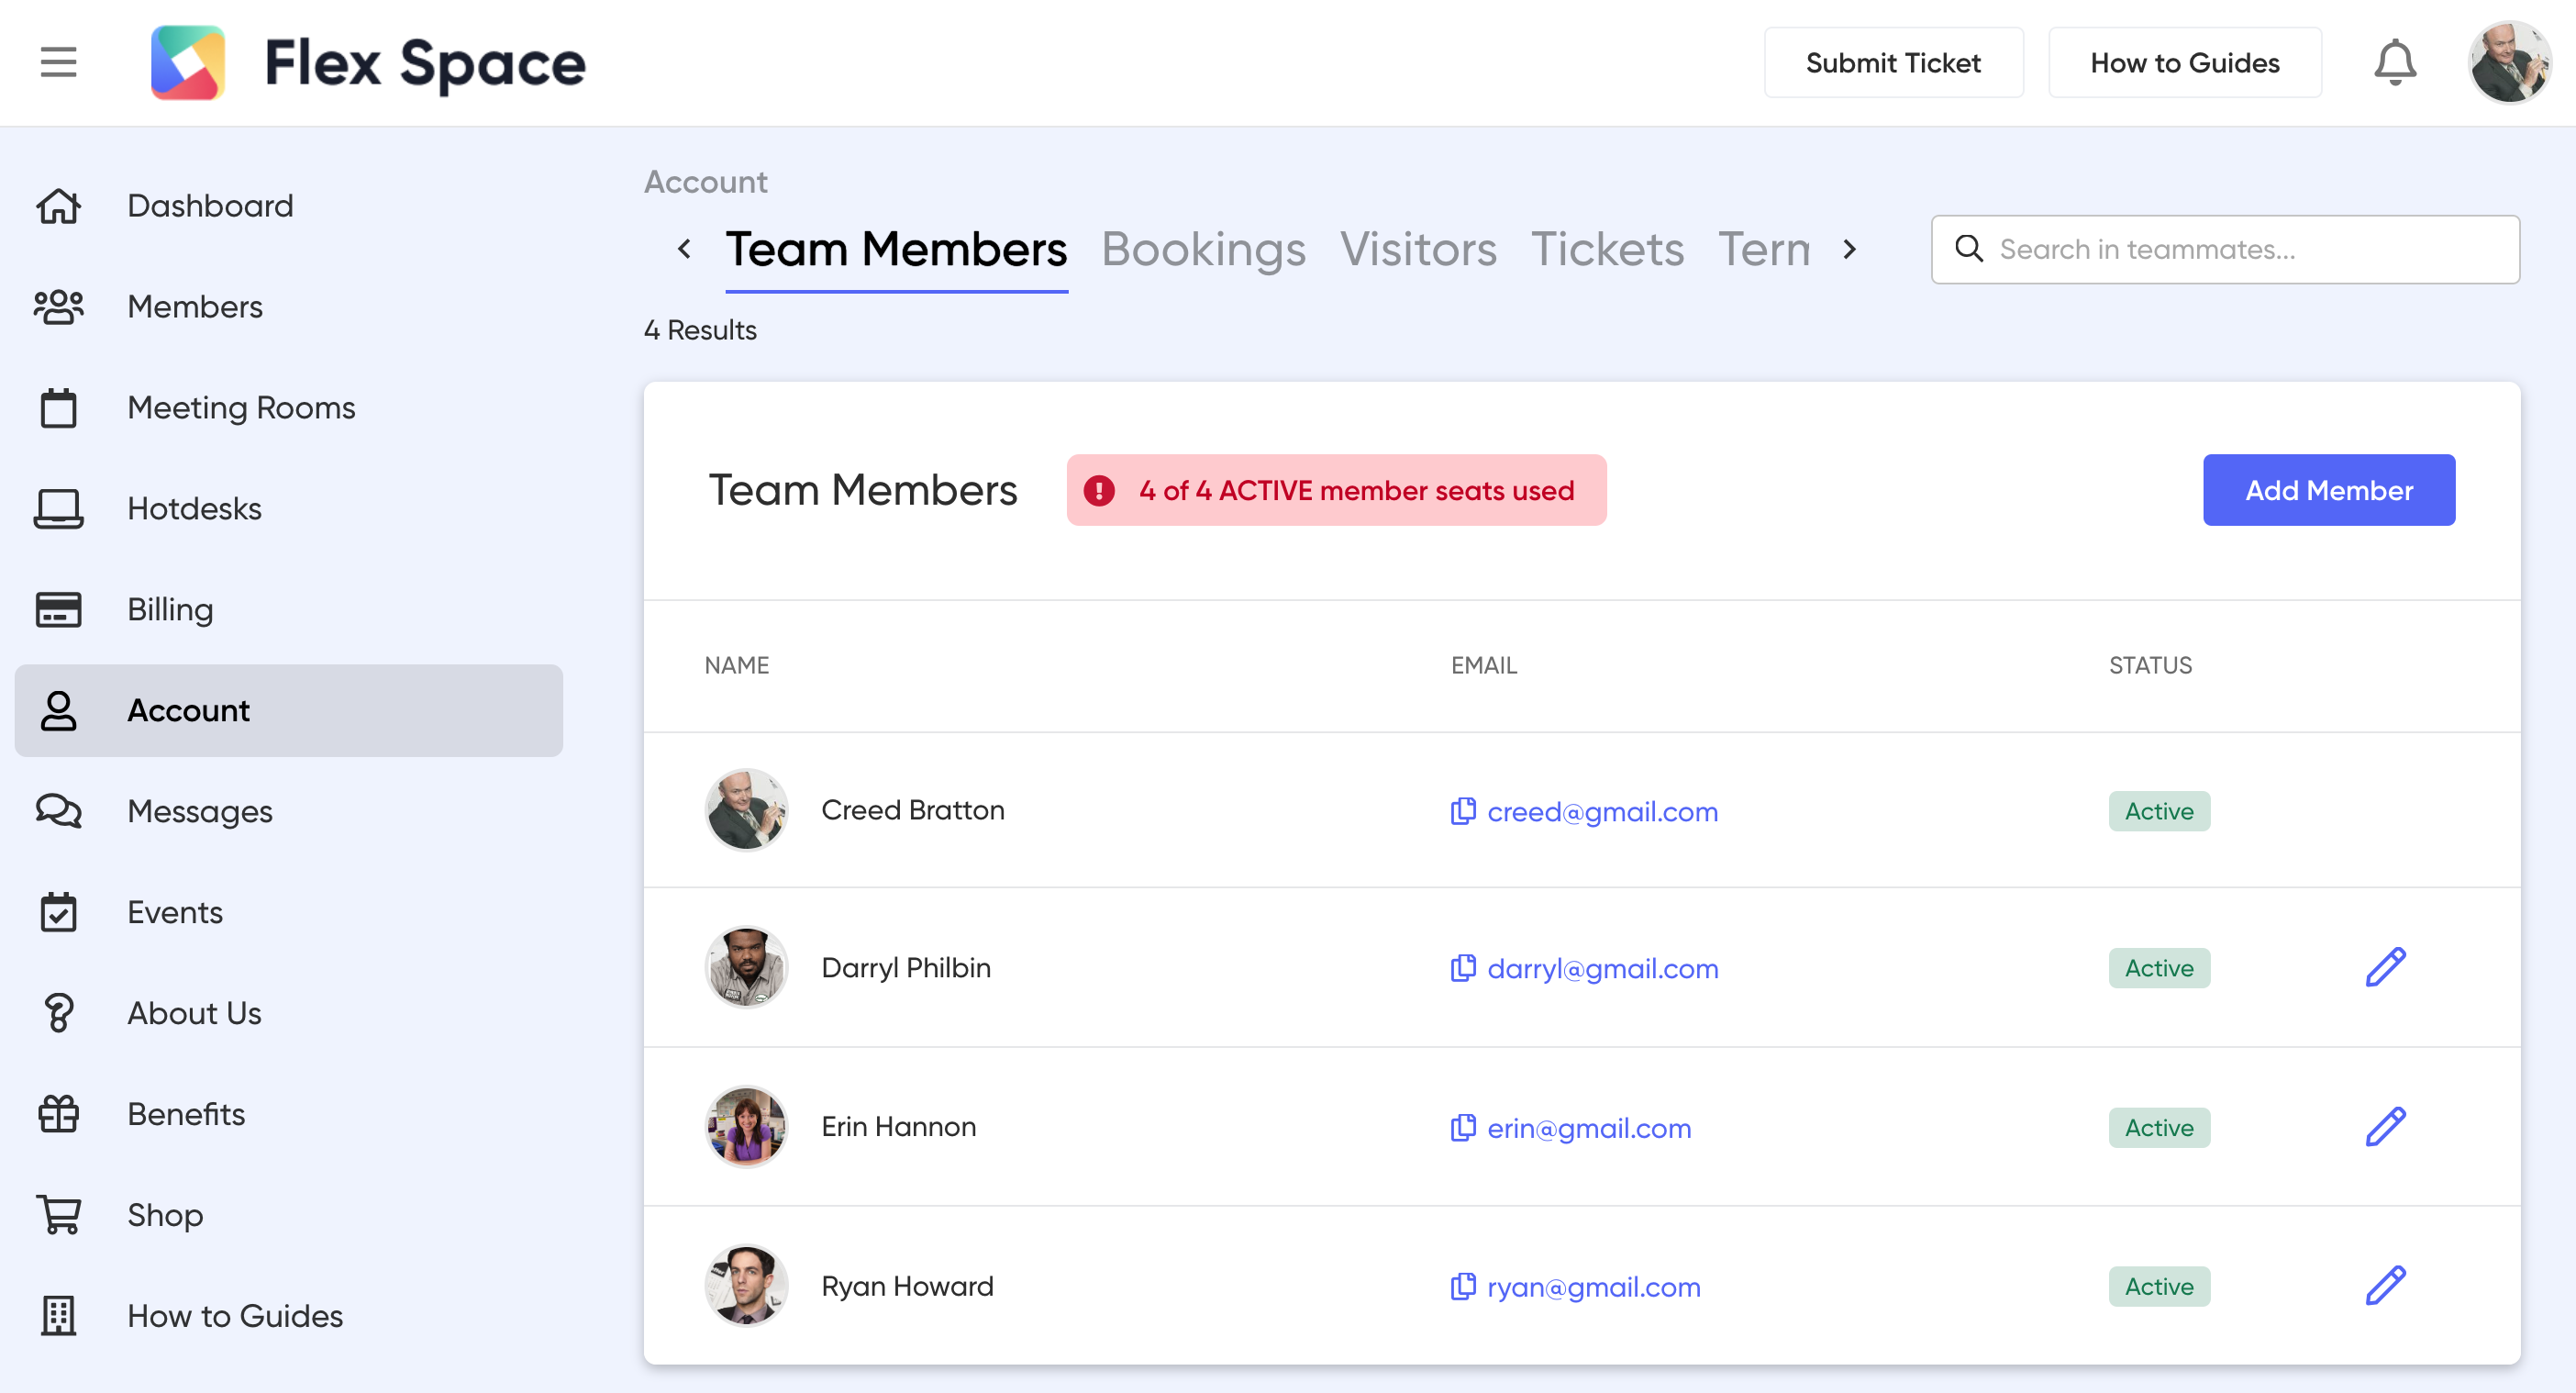Click the Dashboard home icon

coord(58,206)
